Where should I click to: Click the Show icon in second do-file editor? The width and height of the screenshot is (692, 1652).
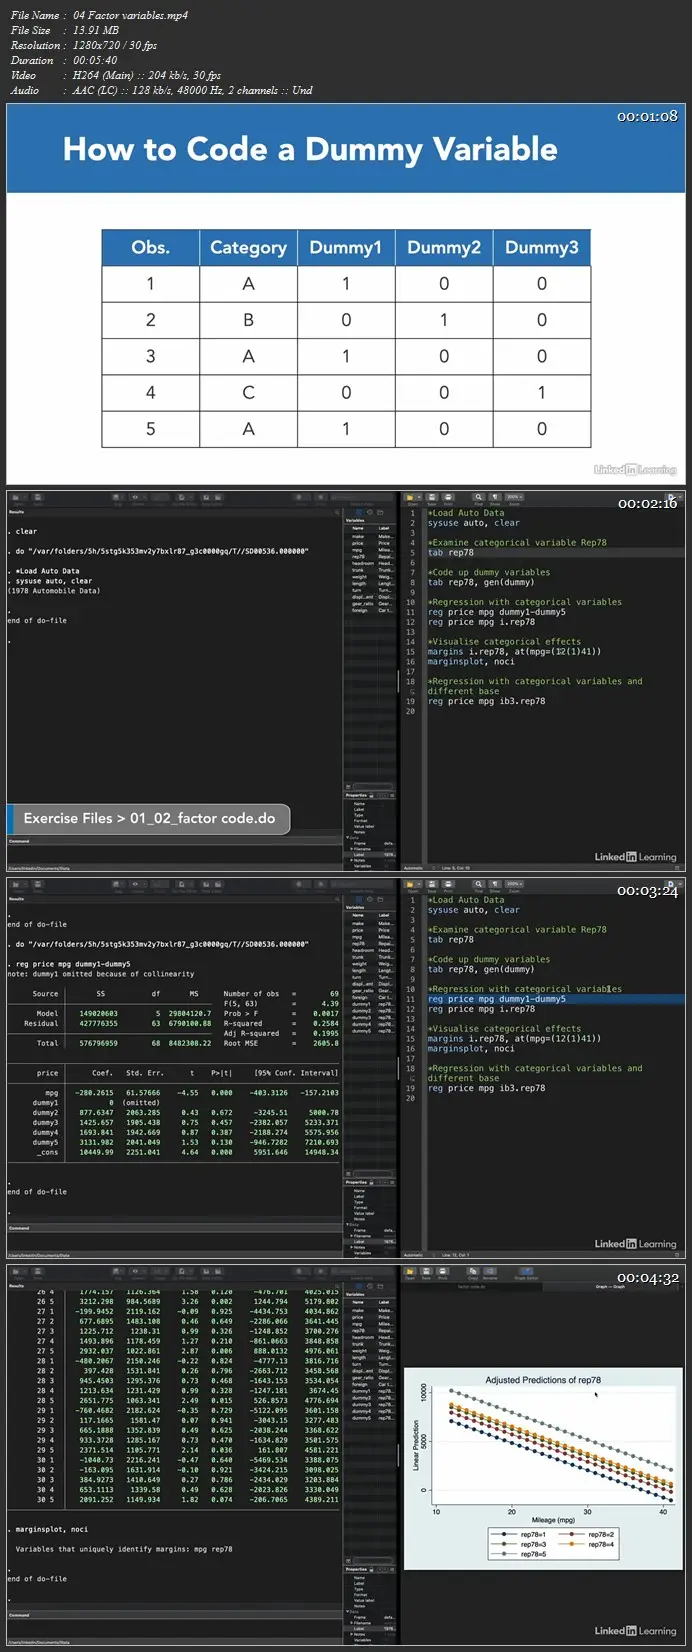click(495, 885)
